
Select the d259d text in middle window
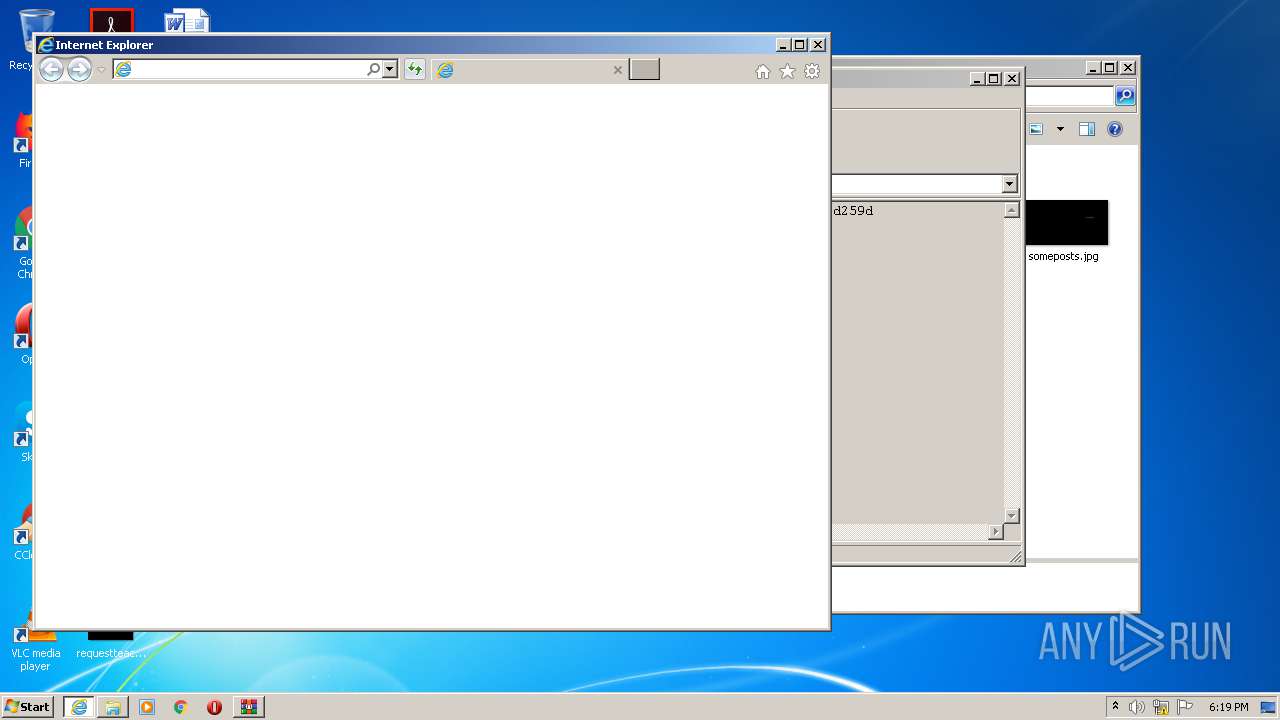(853, 211)
